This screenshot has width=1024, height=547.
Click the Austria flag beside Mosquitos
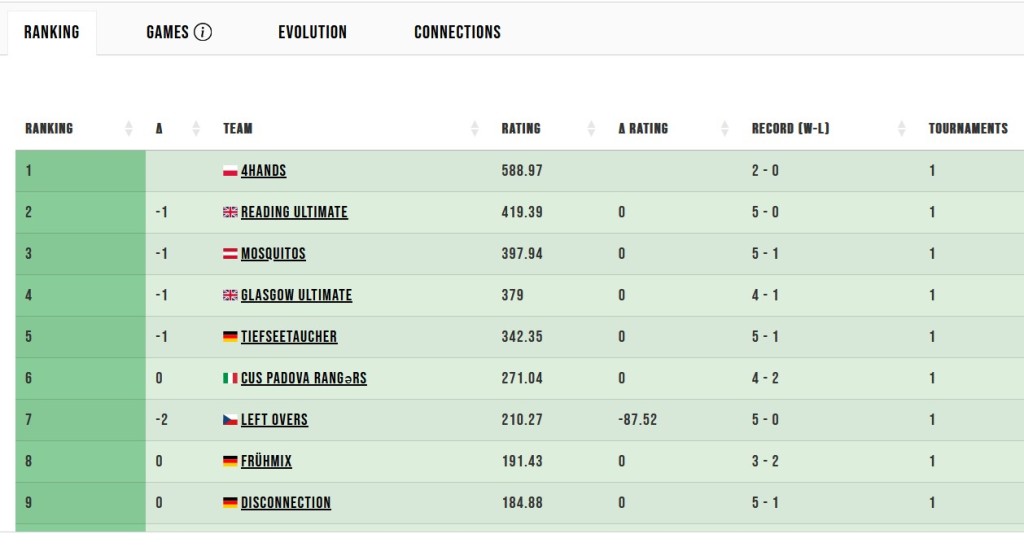[230, 254]
